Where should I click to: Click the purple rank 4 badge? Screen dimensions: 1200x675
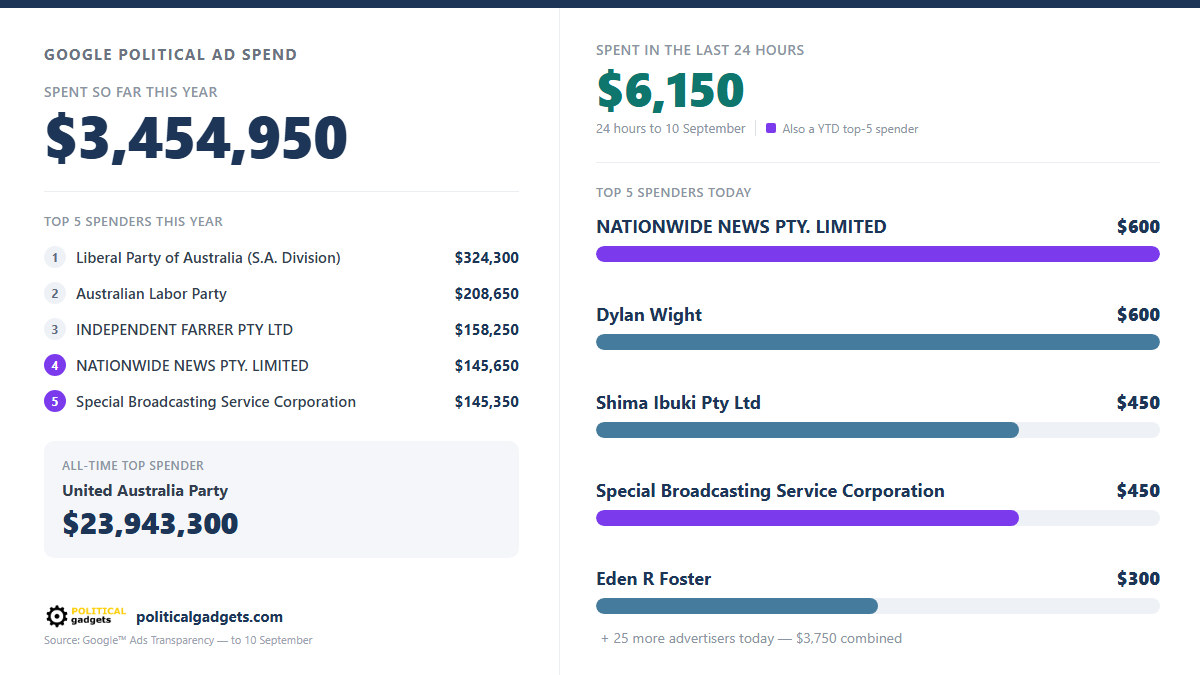click(x=55, y=366)
